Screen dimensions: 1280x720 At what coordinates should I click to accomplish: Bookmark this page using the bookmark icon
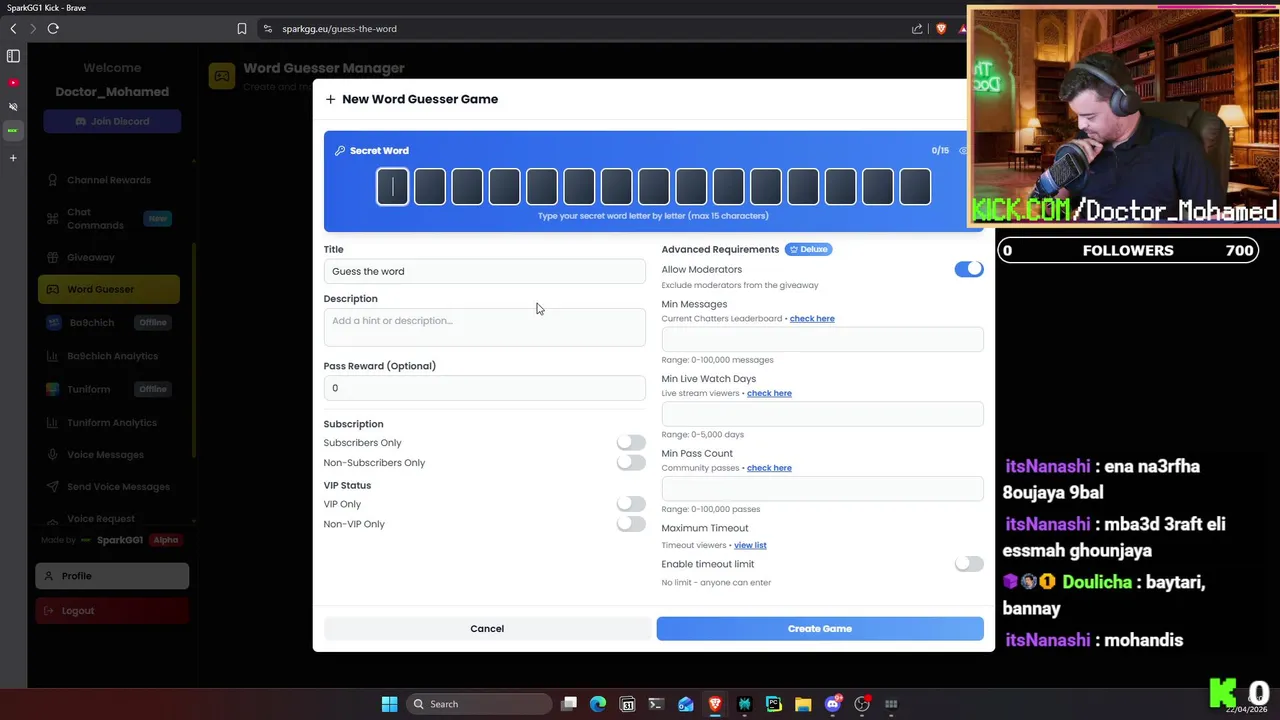click(242, 29)
